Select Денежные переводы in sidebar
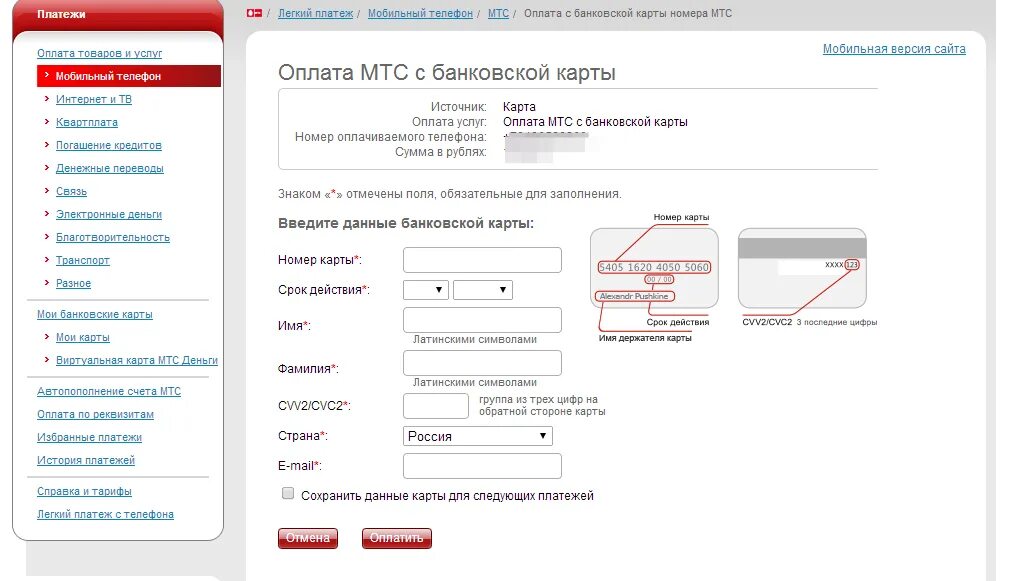The width and height of the screenshot is (1009, 581). click(109, 169)
